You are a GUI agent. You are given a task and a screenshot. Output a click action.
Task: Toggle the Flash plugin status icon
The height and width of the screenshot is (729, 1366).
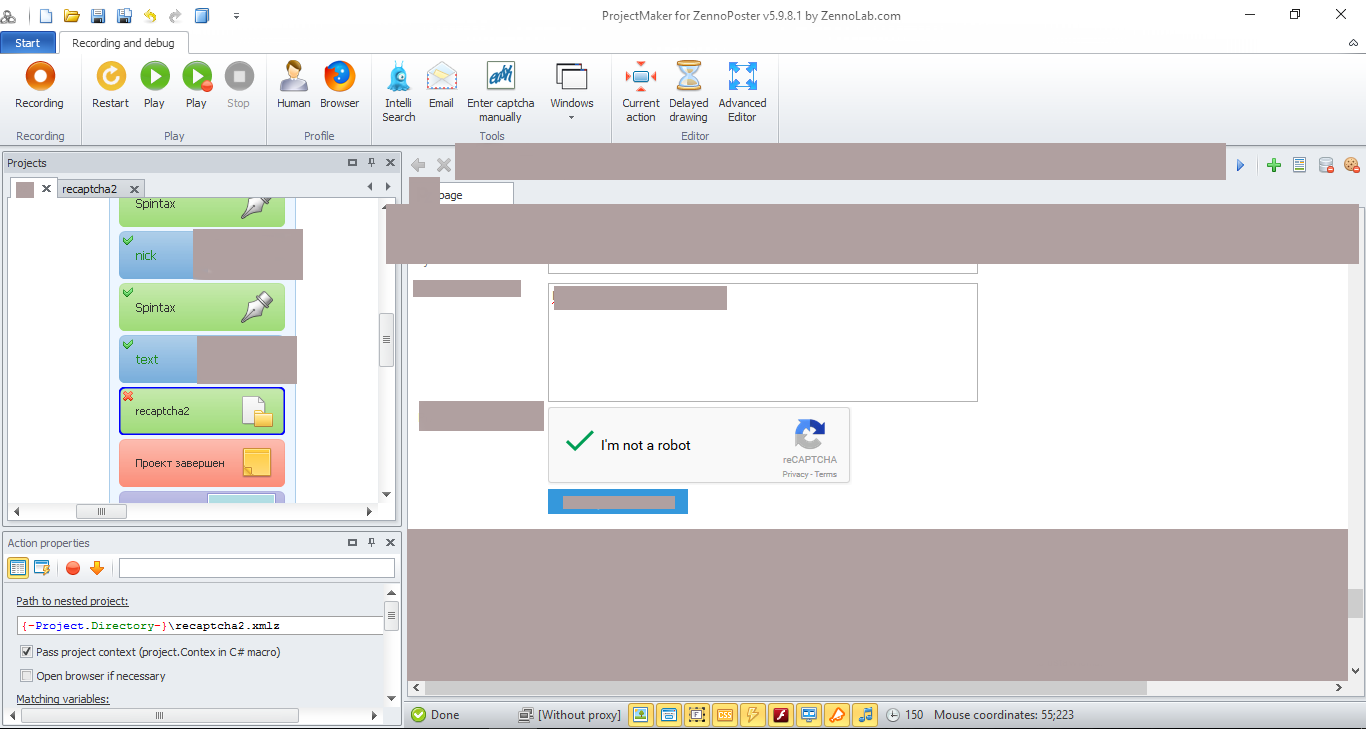[x=781, y=714]
